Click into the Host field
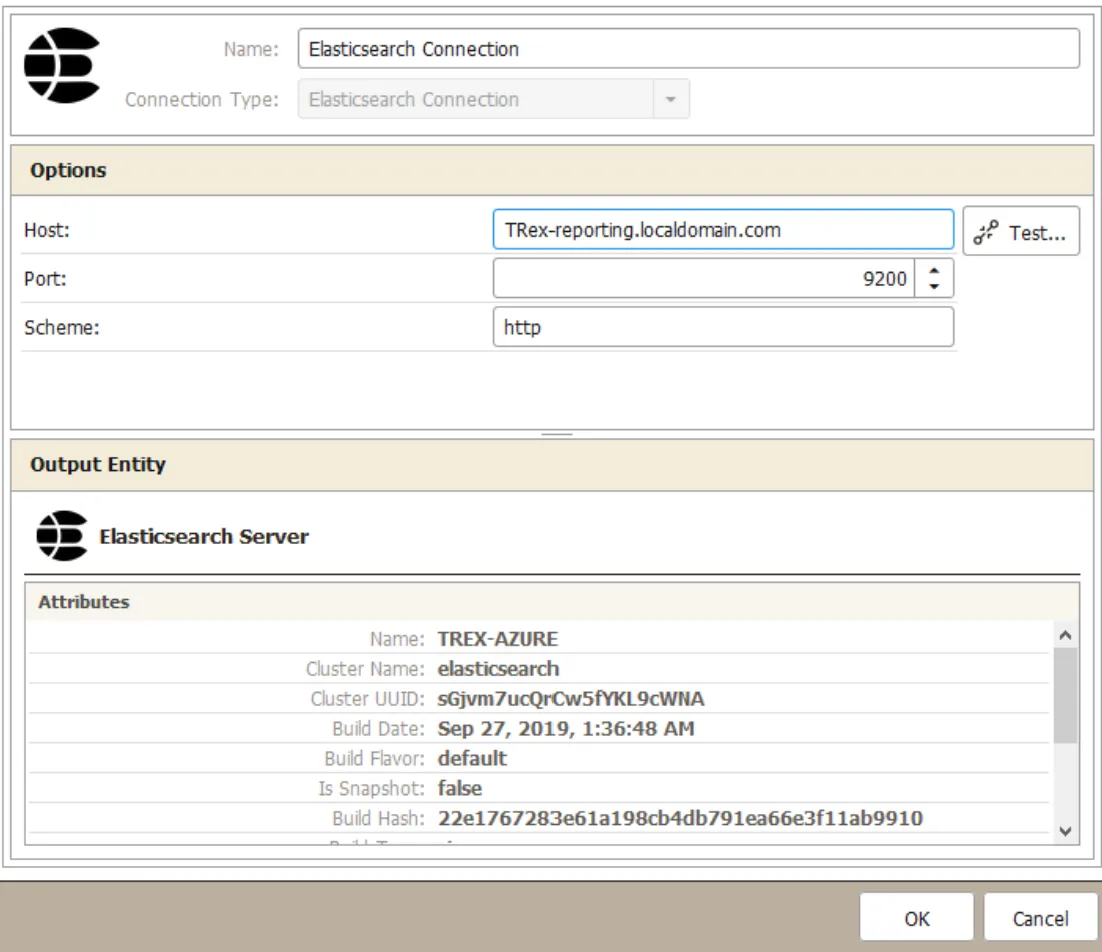1102x952 pixels. (x=723, y=230)
